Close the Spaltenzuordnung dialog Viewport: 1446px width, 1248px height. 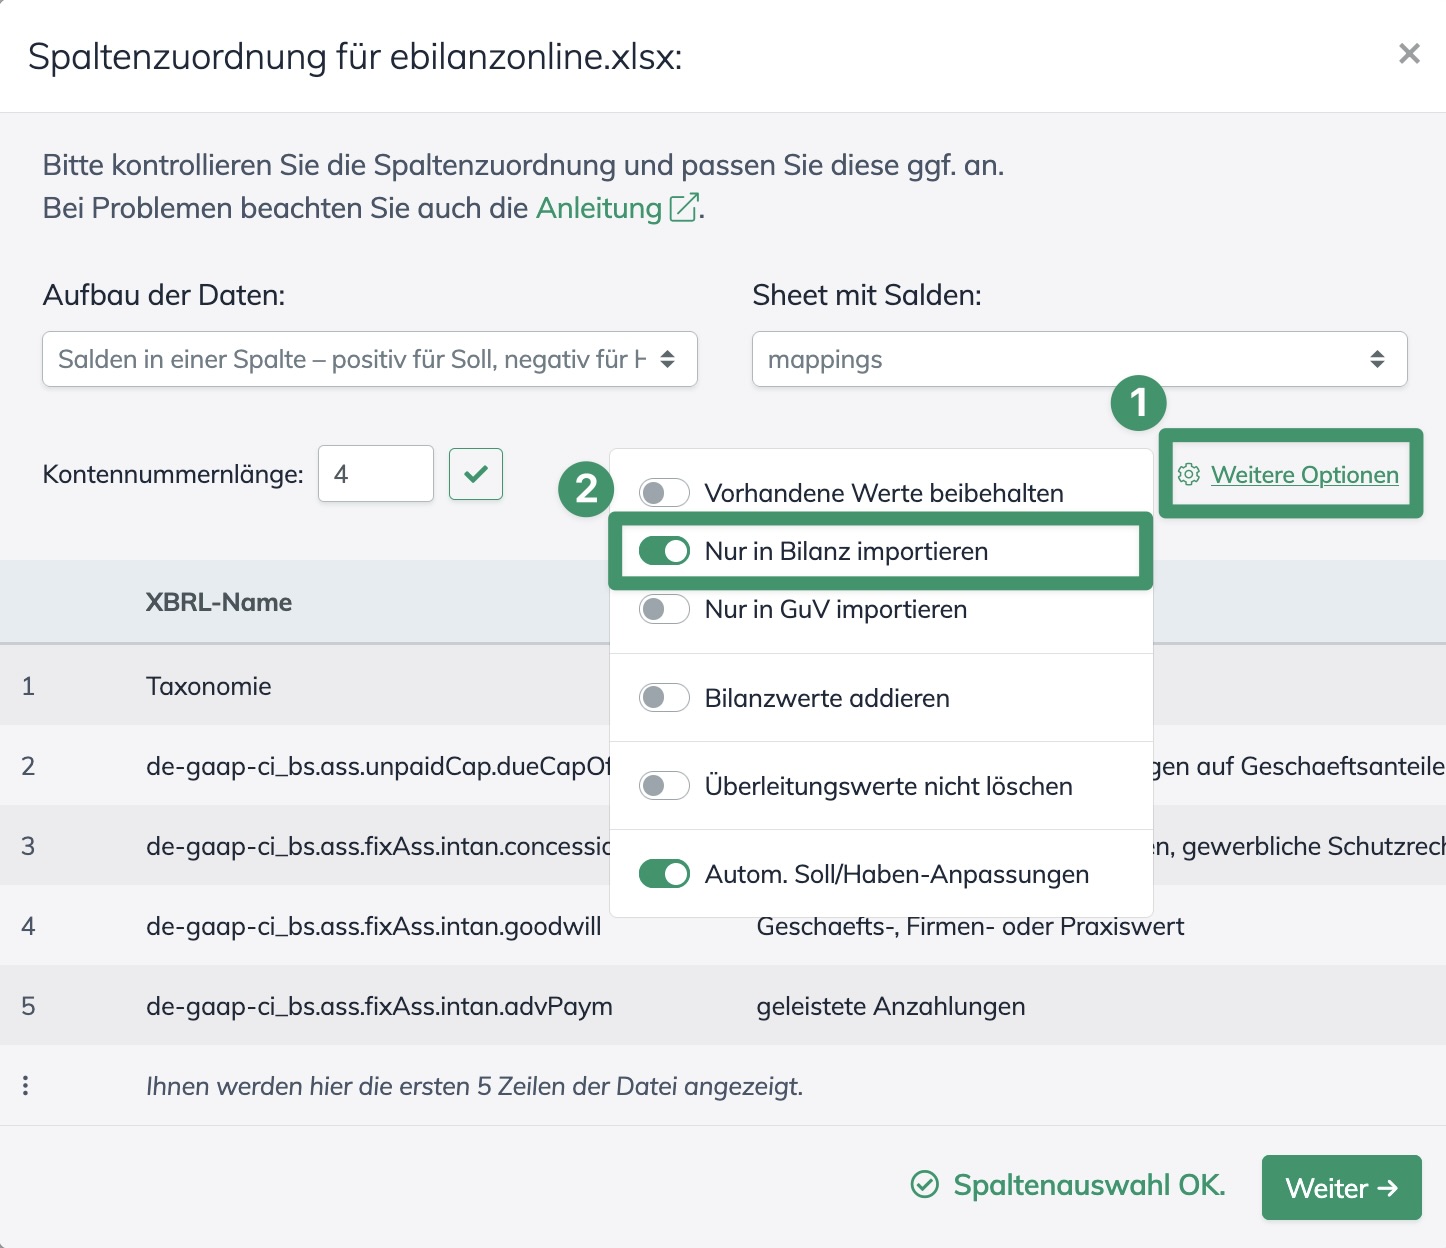tap(1409, 54)
